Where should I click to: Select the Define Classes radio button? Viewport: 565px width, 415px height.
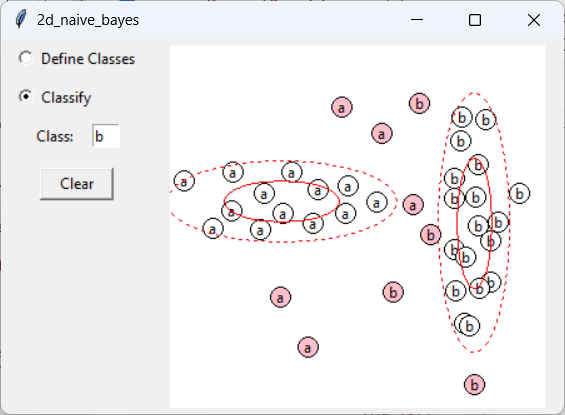point(26,58)
